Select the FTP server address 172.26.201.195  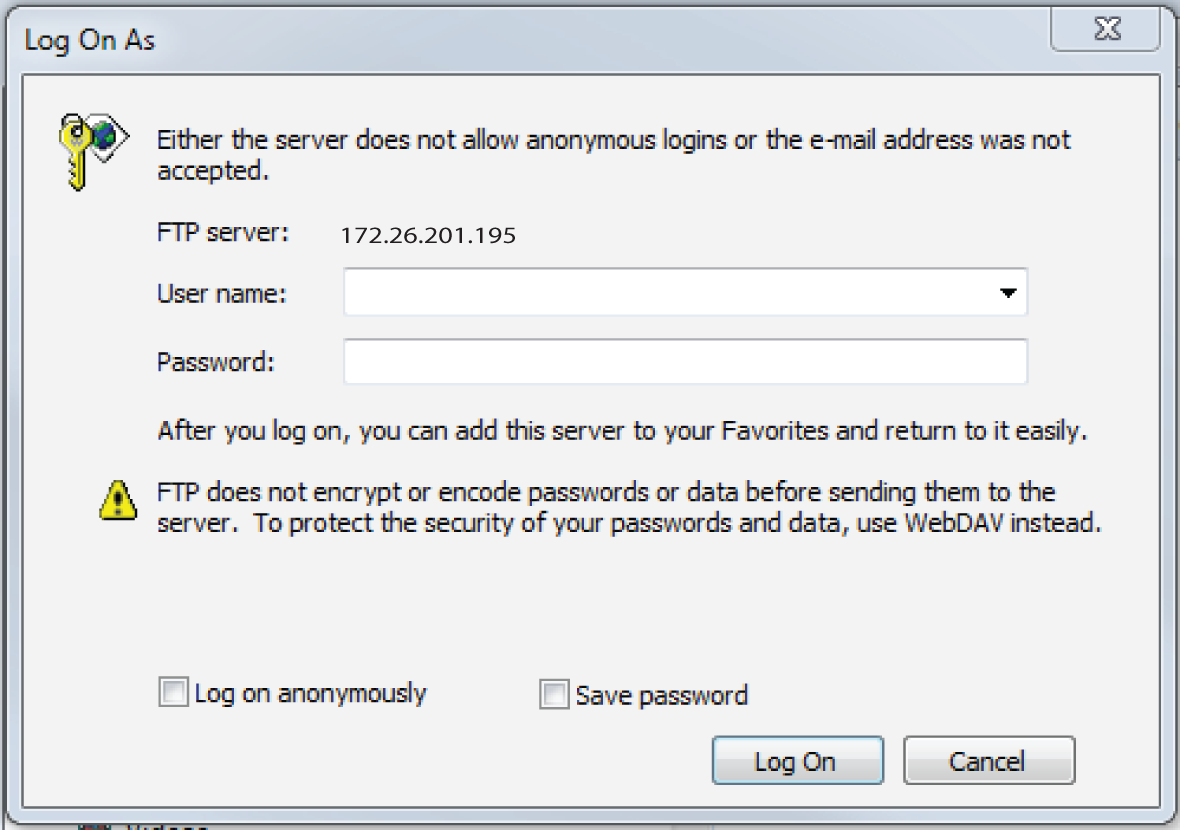428,236
